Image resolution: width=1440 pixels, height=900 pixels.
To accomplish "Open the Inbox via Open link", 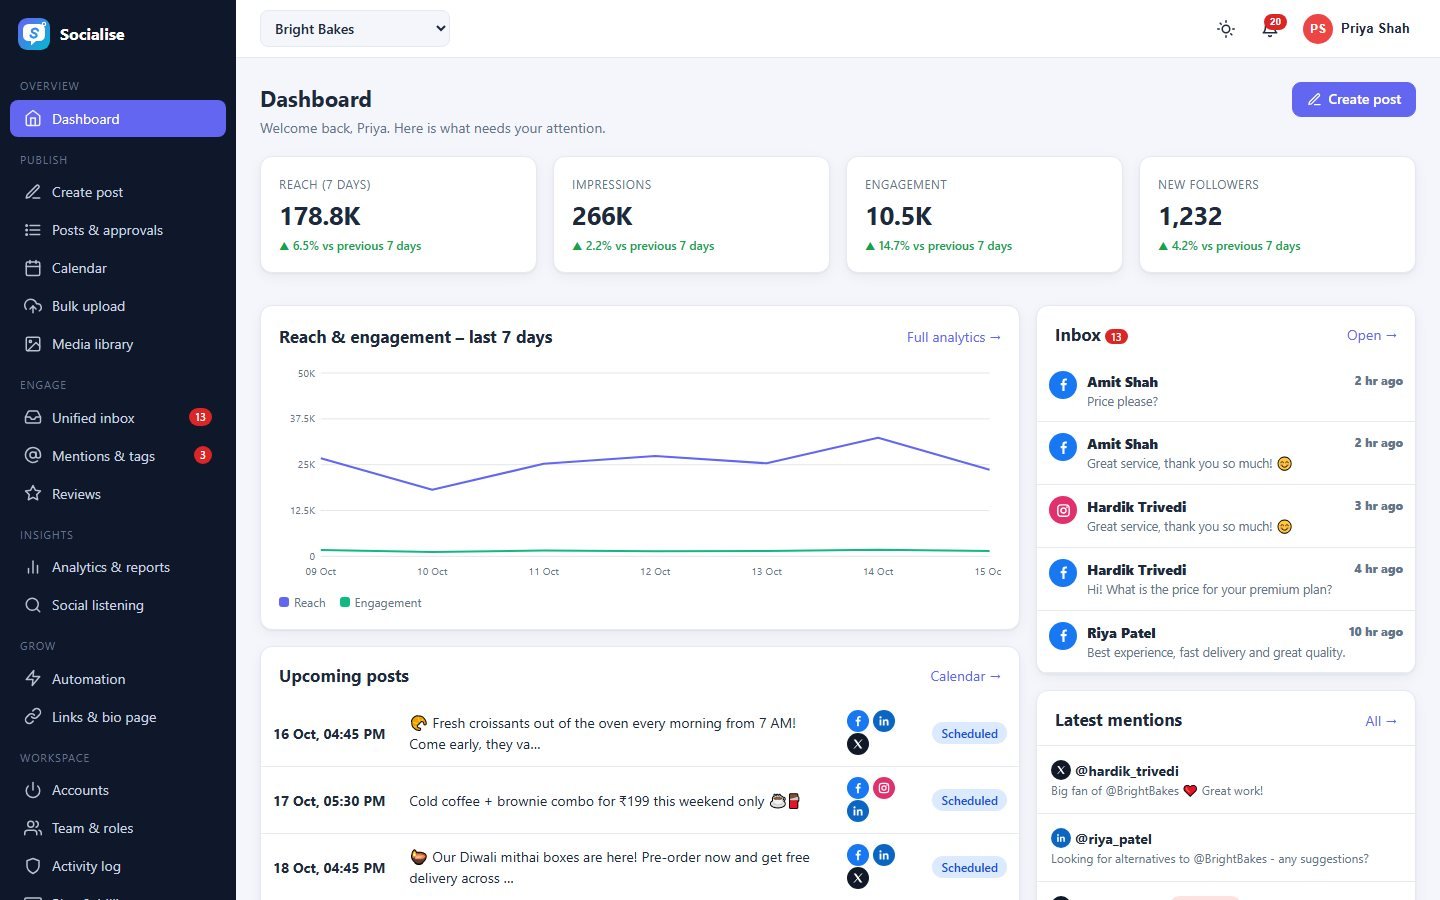I will (1372, 335).
